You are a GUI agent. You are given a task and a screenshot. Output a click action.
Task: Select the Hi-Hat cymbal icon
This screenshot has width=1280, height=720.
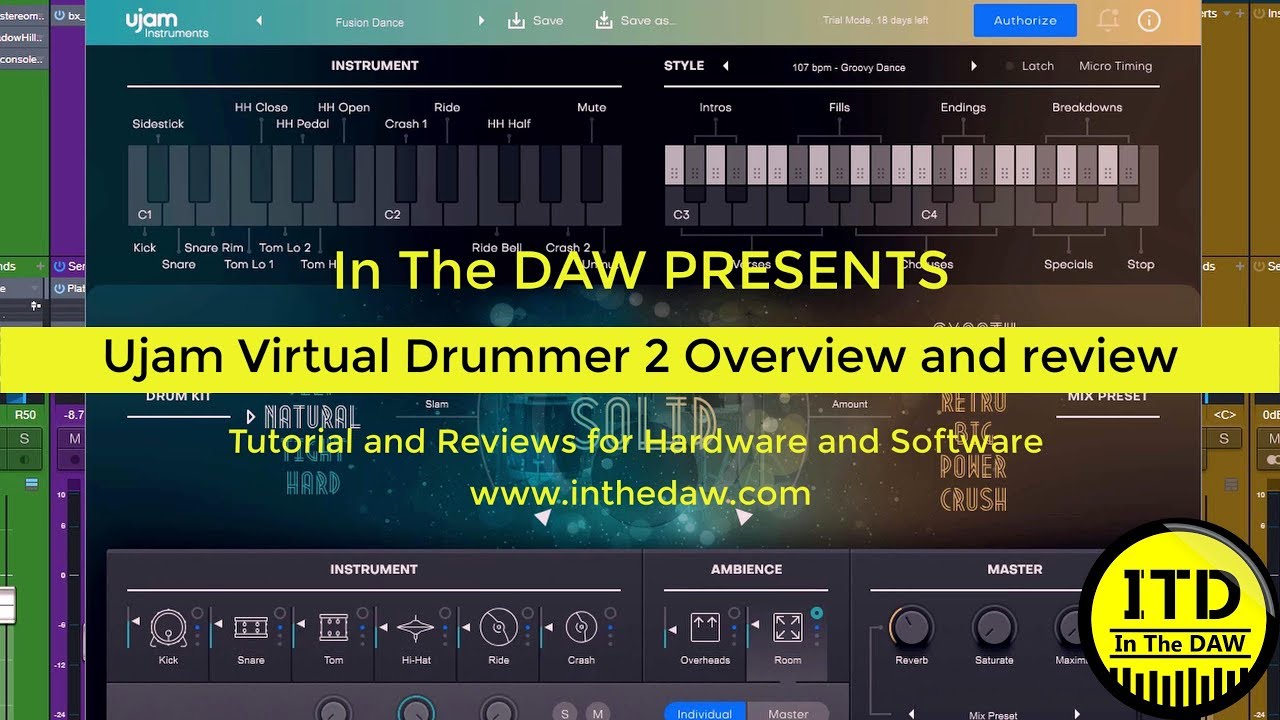416,629
